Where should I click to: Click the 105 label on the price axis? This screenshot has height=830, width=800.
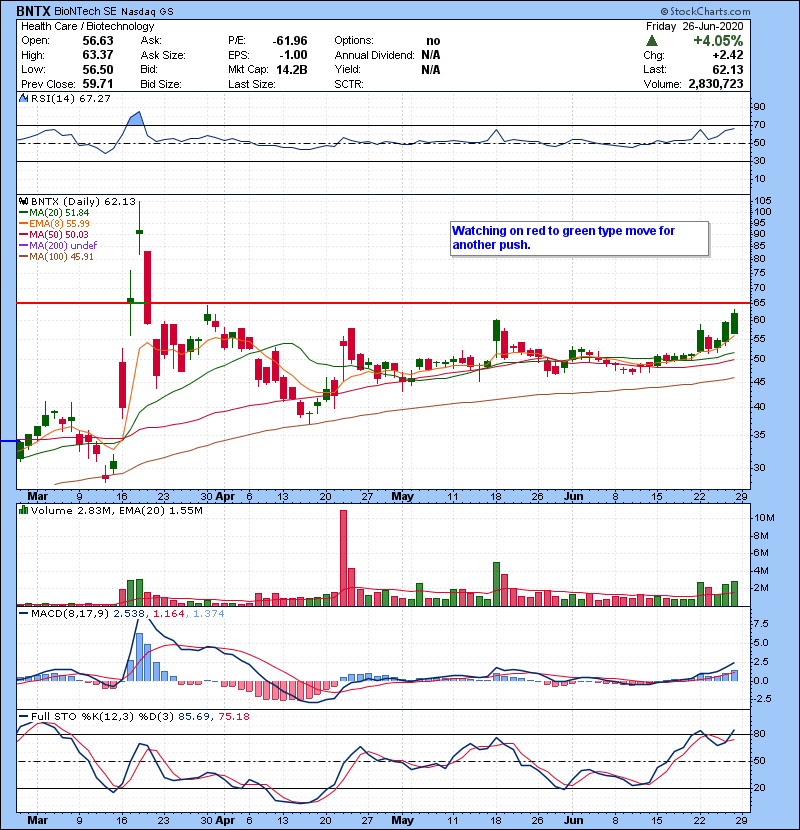point(763,201)
